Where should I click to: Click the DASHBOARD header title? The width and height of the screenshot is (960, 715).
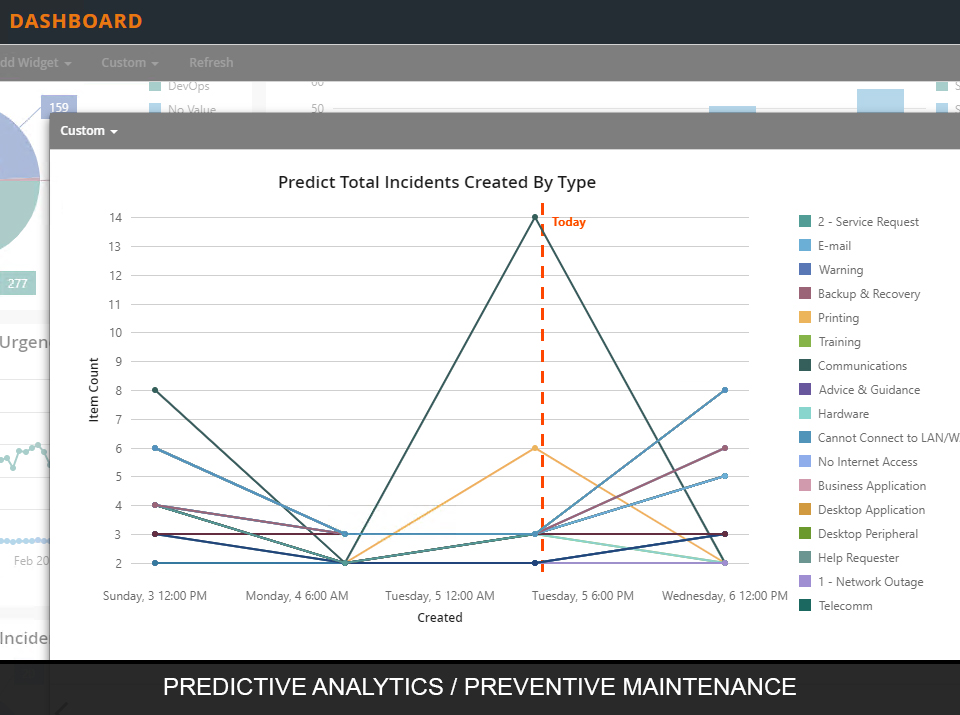coord(76,21)
